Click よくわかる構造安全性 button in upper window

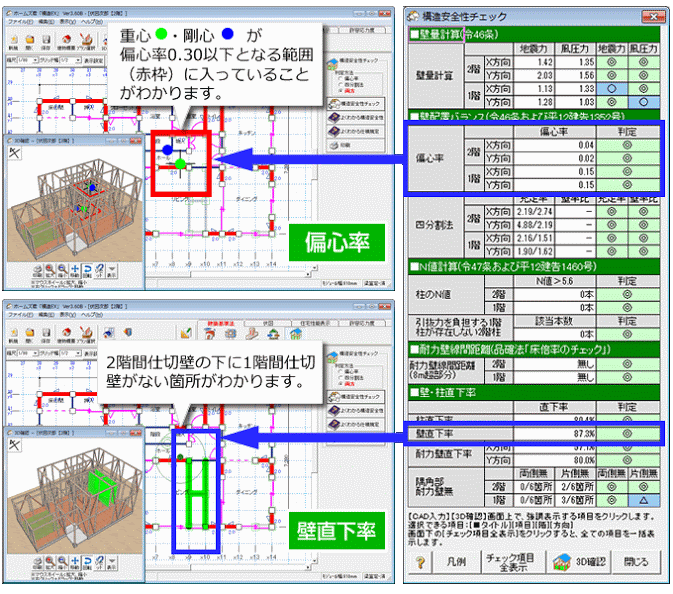356,118
